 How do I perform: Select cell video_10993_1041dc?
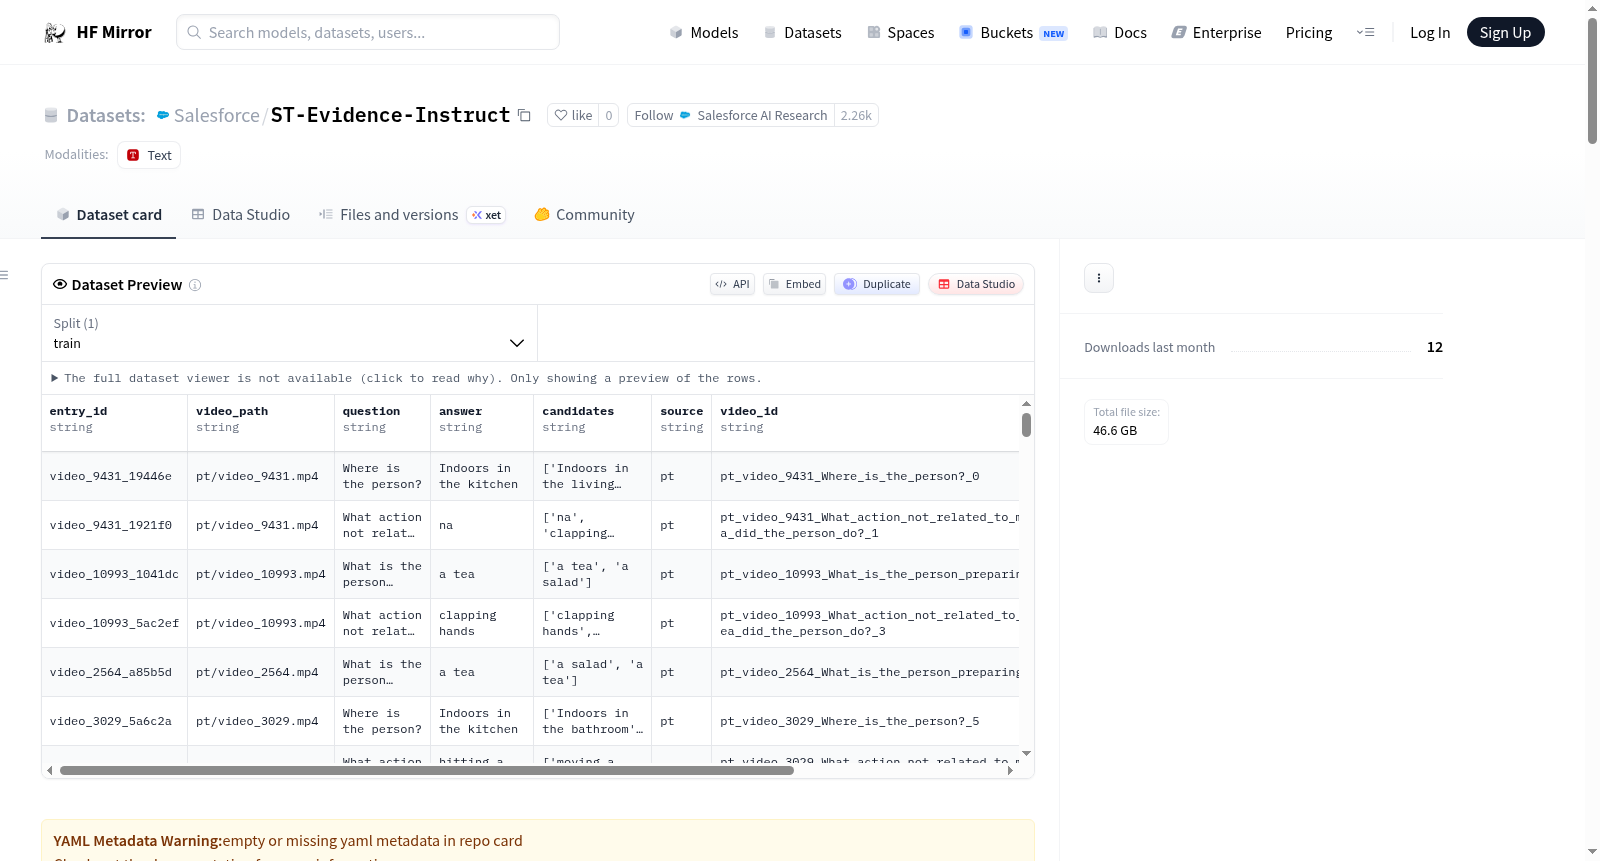click(x=114, y=575)
